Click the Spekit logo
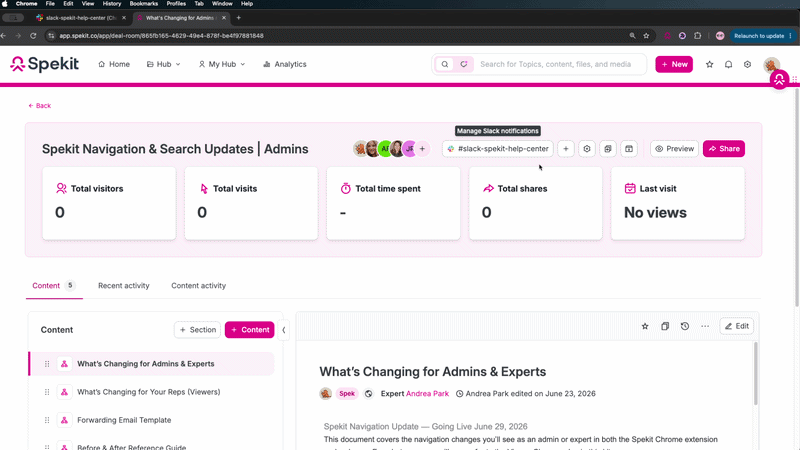800x450 pixels. [44, 64]
